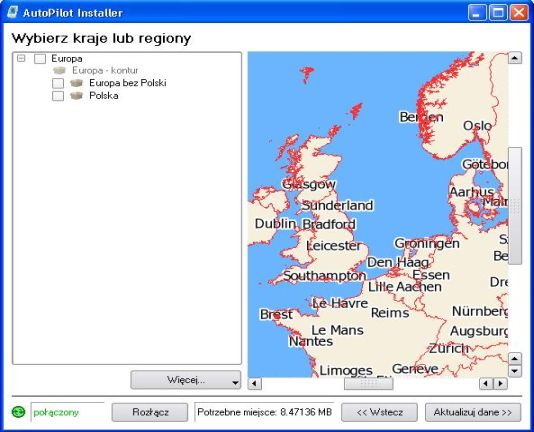Minimize the AutoPilot Installer window
Image resolution: width=534 pixels, height=432 pixels.
[x=477, y=13]
